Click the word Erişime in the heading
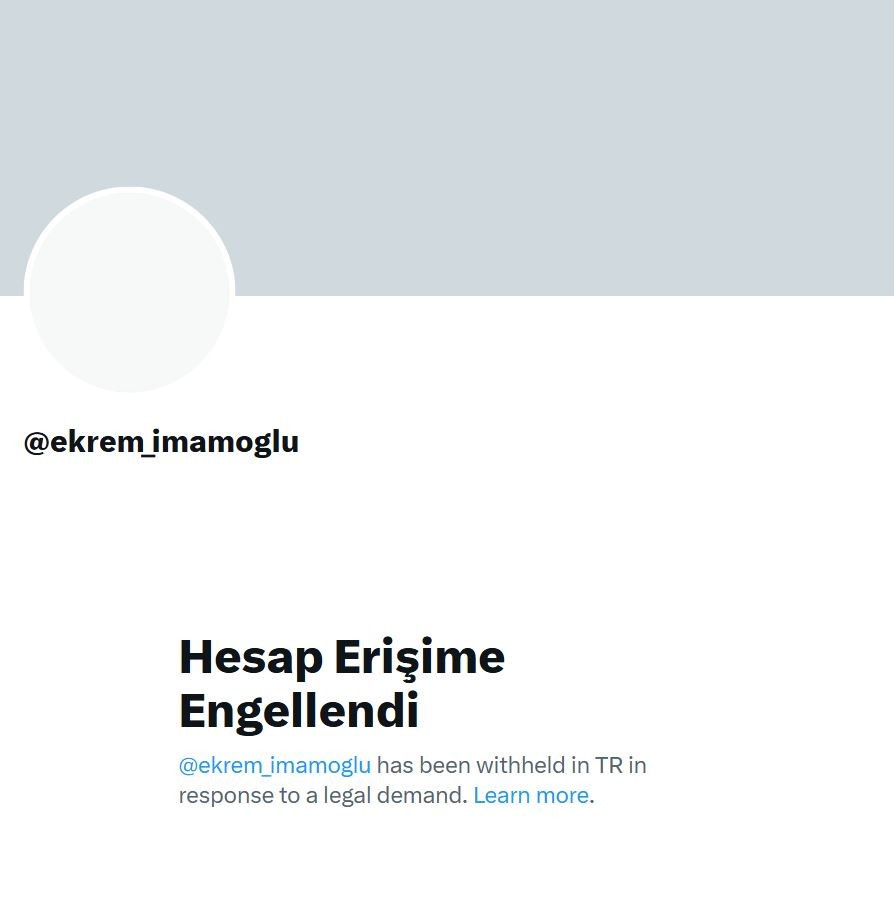Viewport: 894px width, 911px height. [x=419, y=658]
